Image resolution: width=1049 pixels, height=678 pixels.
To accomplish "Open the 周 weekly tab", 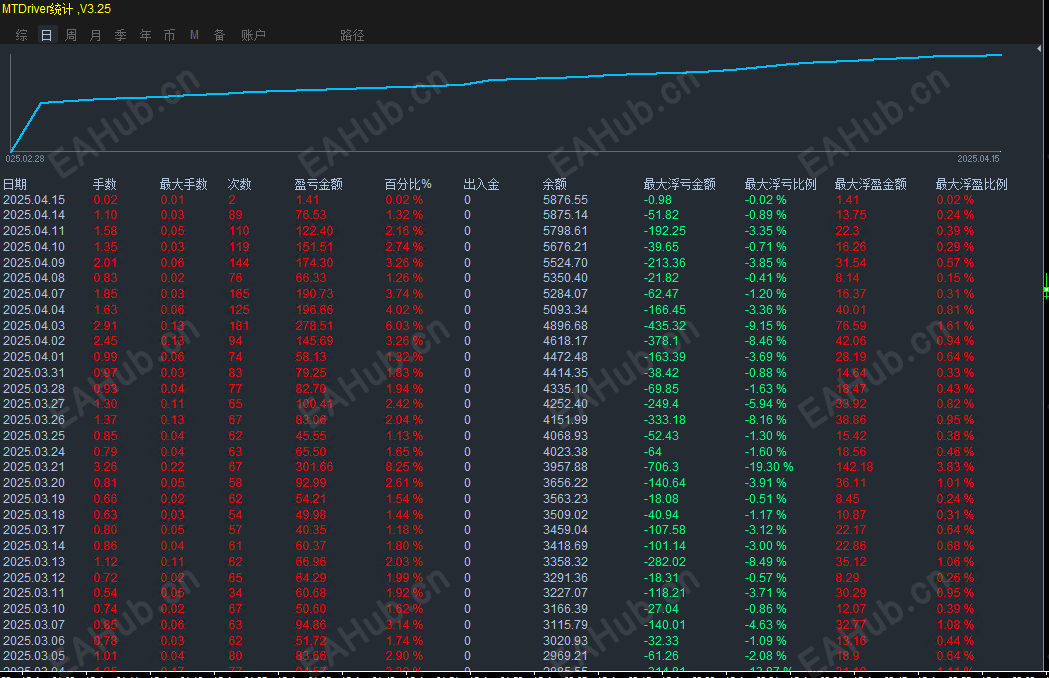I will [x=71, y=35].
